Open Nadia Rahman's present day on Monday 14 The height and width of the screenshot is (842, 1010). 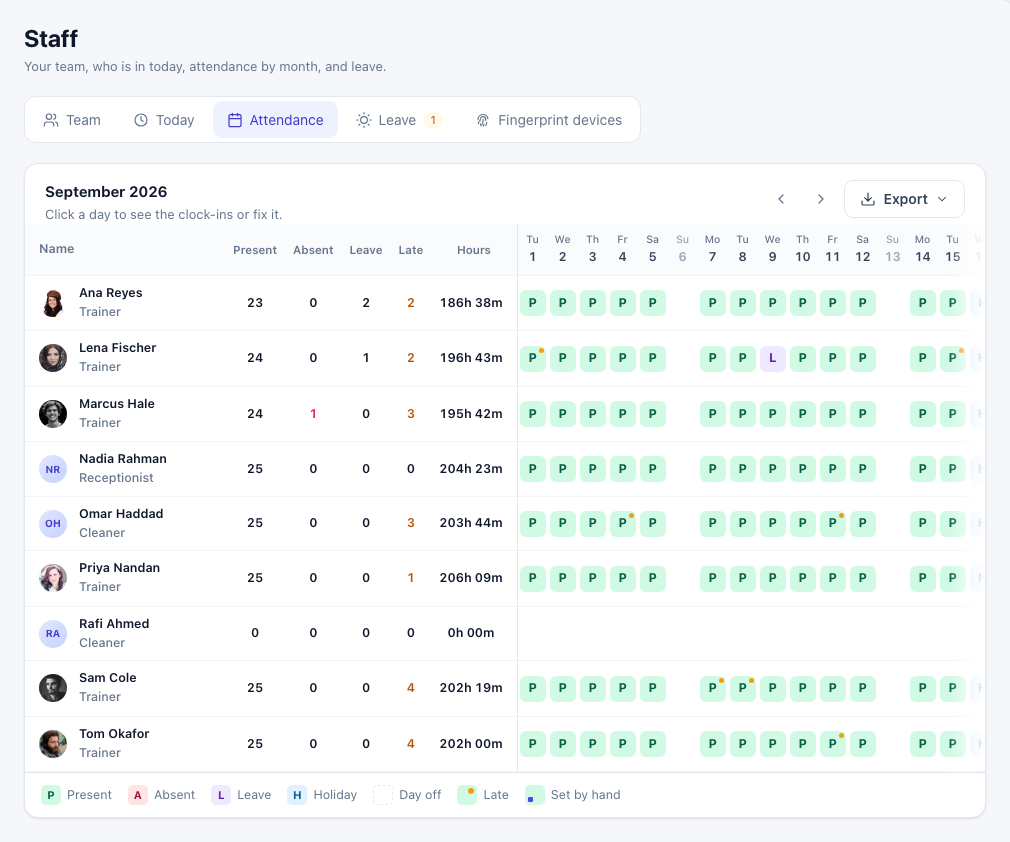(922, 469)
